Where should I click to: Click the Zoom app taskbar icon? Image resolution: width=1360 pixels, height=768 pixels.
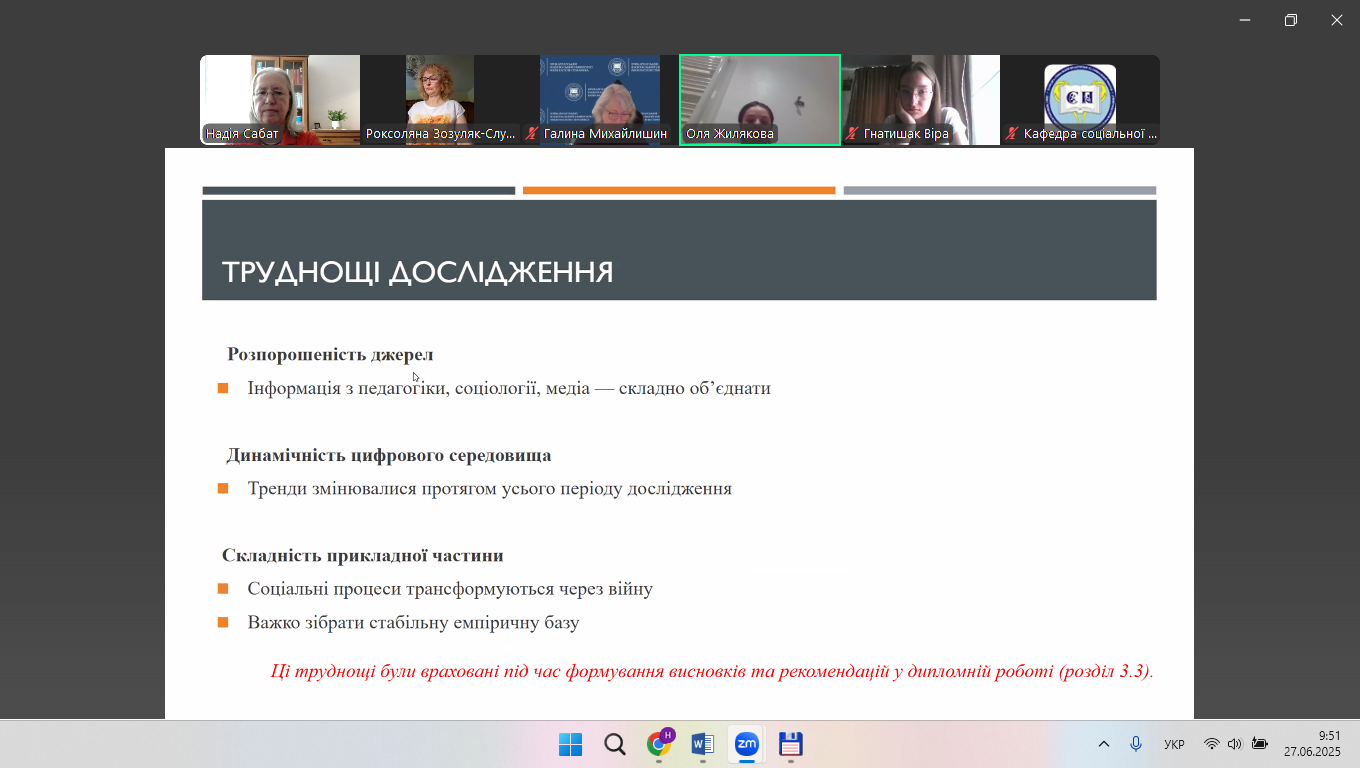coord(747,744)
